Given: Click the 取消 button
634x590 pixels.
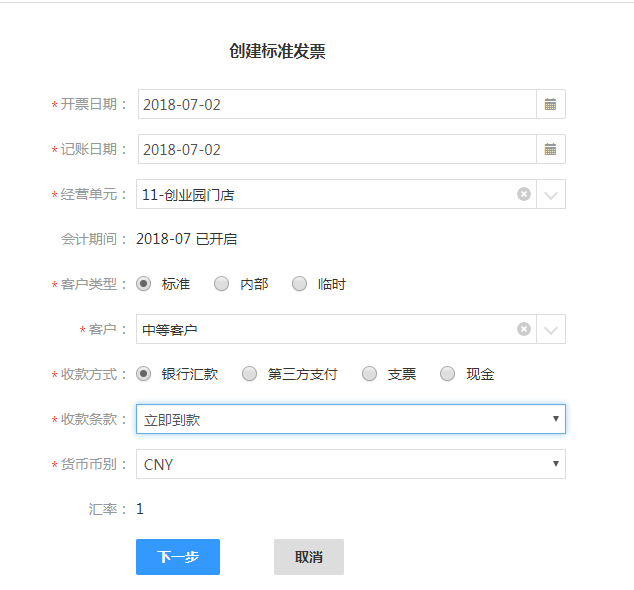Looking at the screenshot, I should pos(309,557).
